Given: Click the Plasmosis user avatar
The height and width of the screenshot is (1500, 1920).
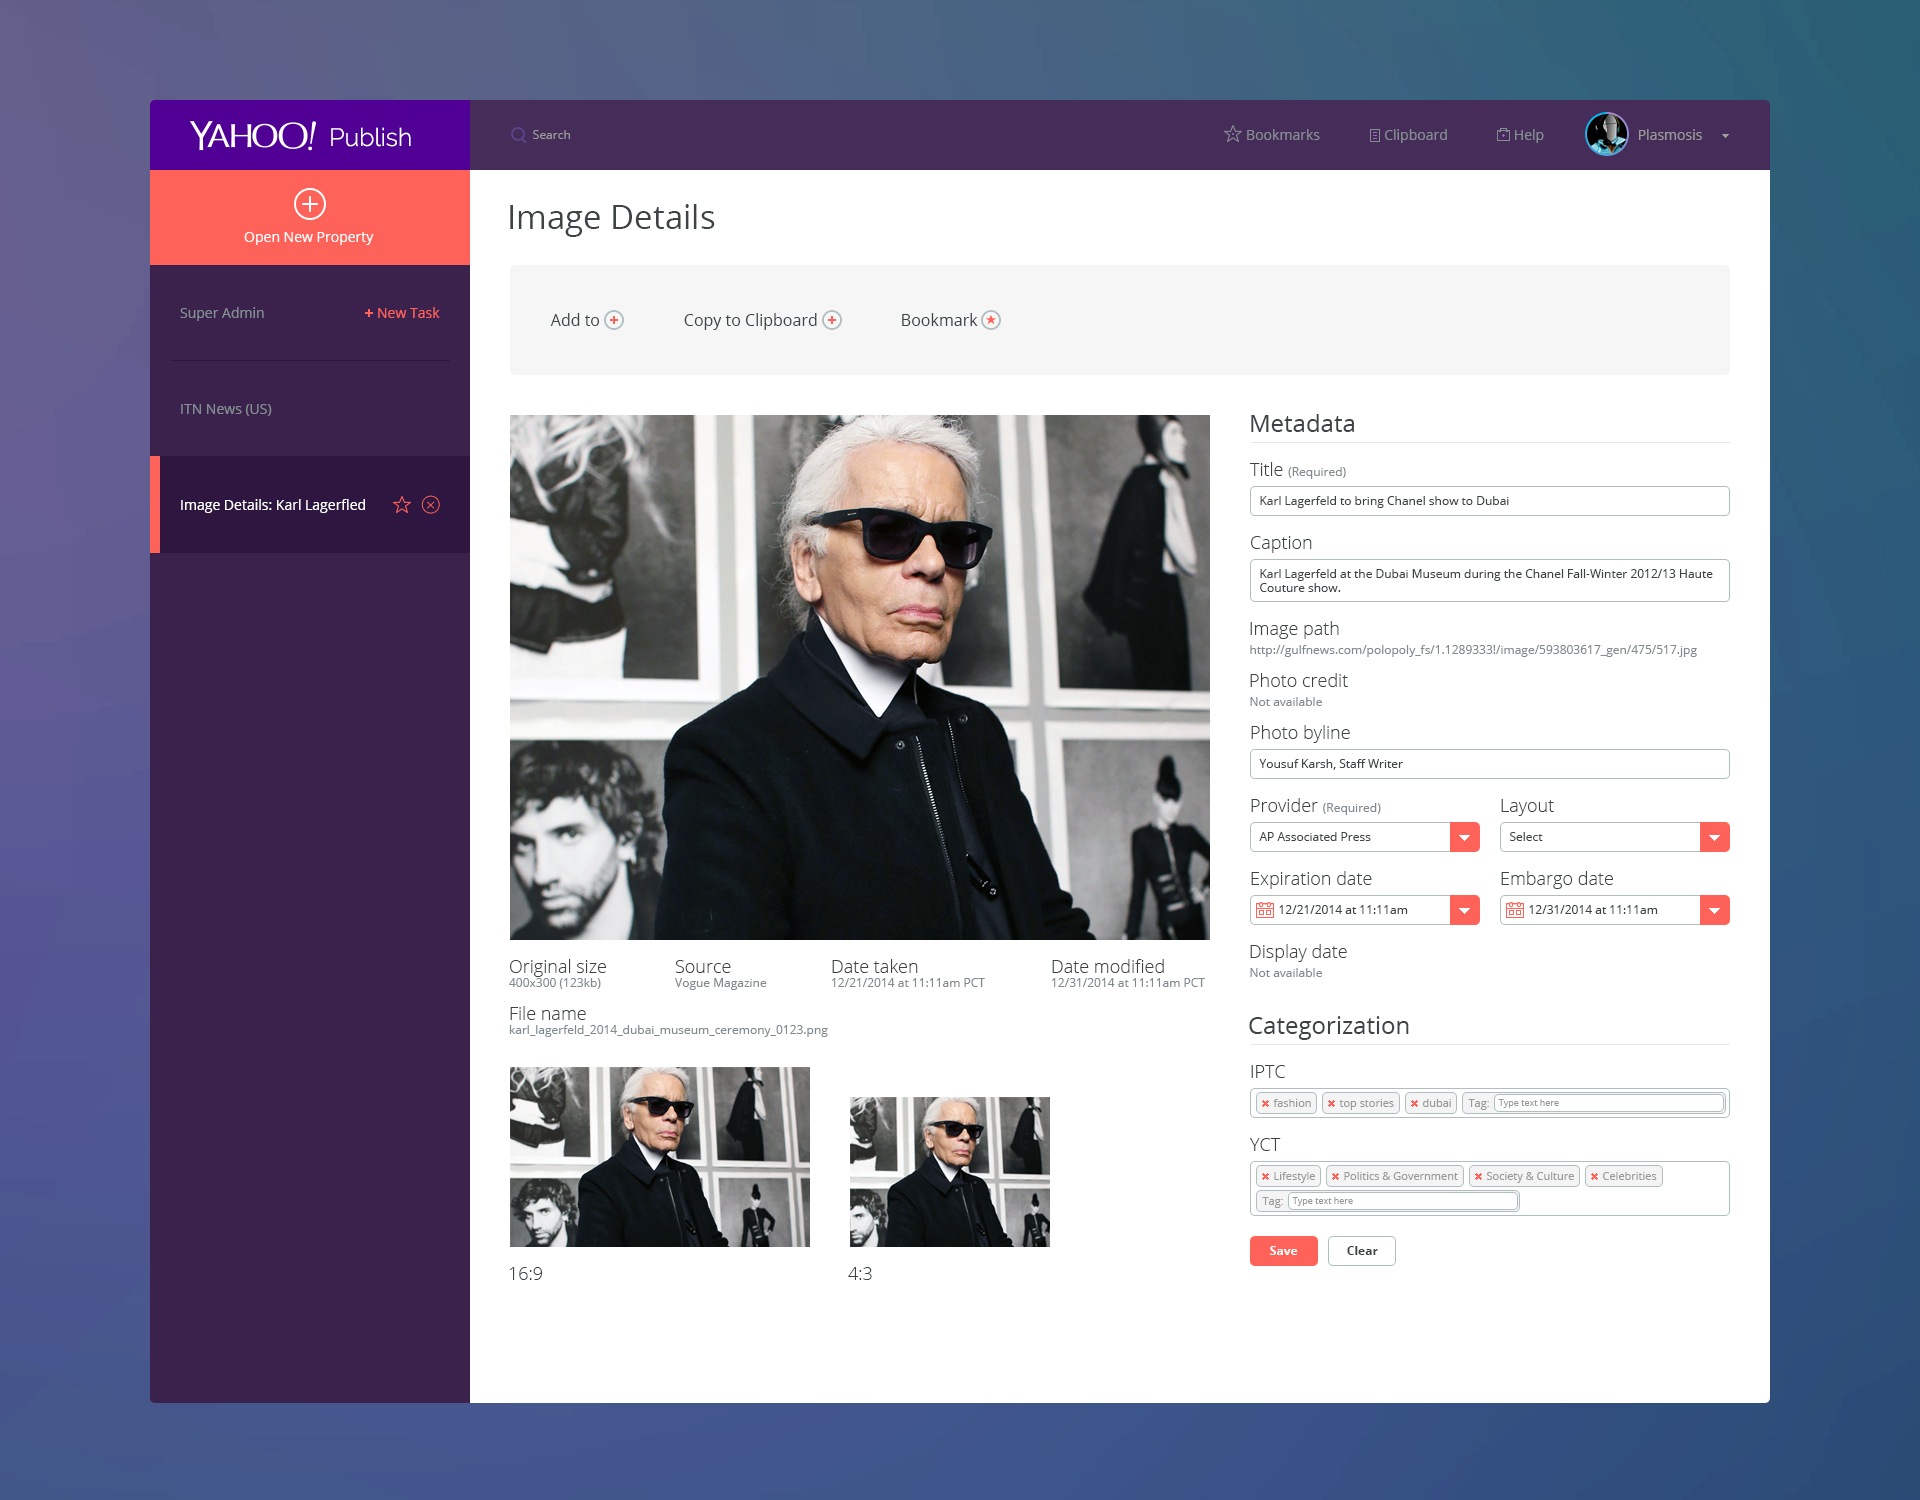Looking at the screenshot, I should point(1606,135).
